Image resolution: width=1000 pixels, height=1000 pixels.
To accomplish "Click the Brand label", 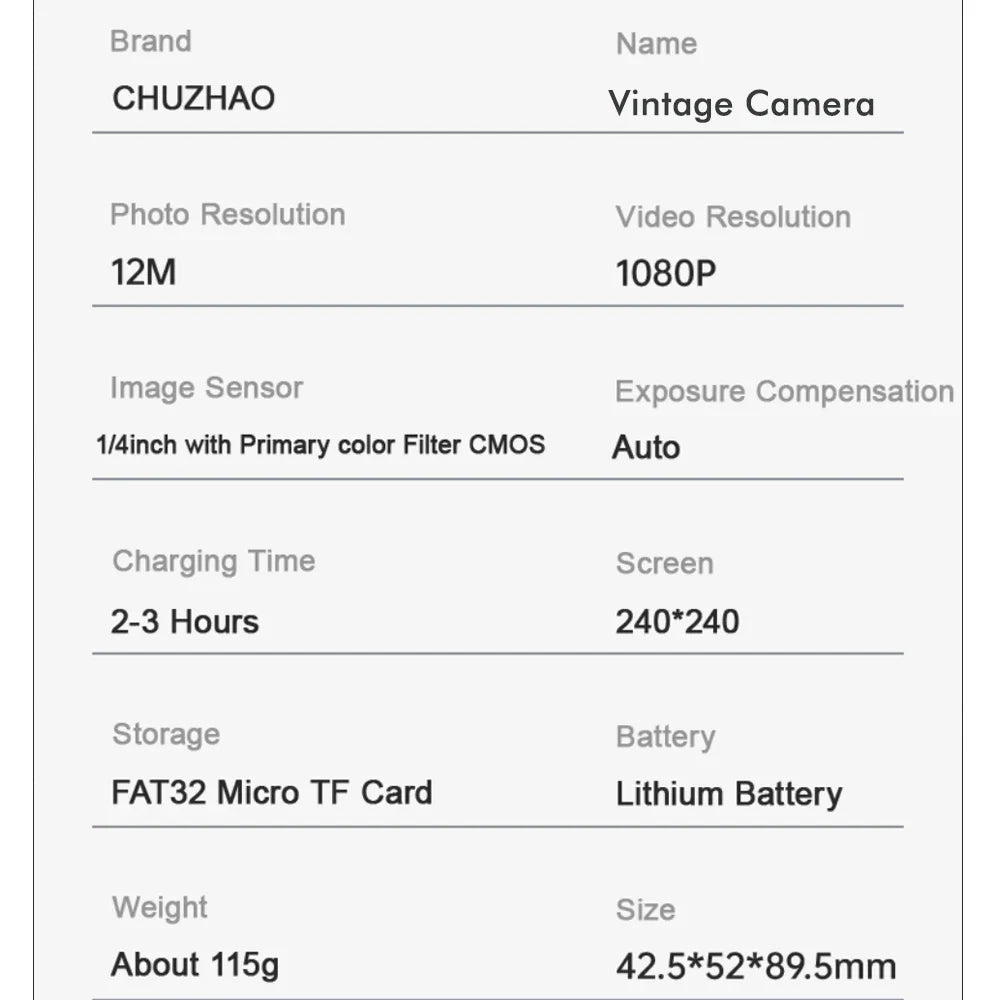I will 150,41.
